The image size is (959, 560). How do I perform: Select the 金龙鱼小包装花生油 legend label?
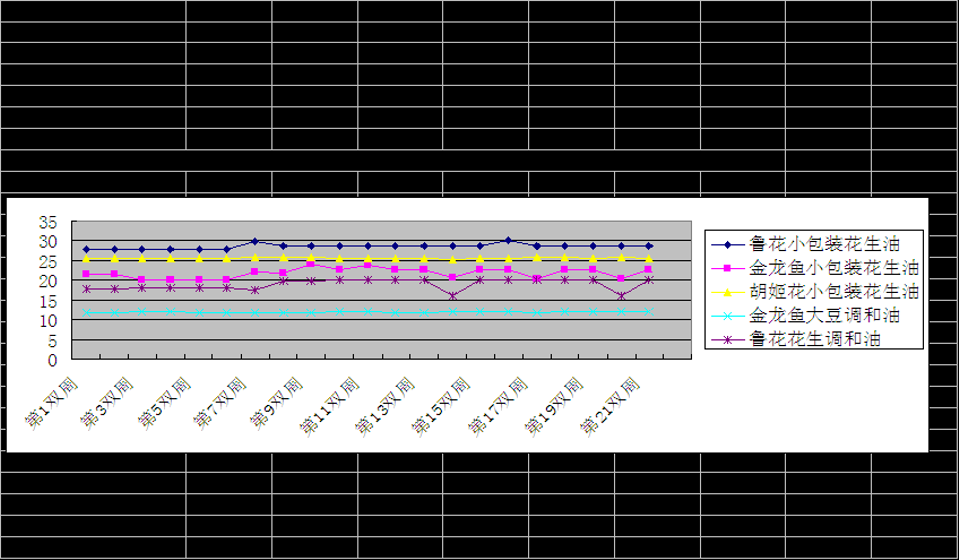(834, 268)
